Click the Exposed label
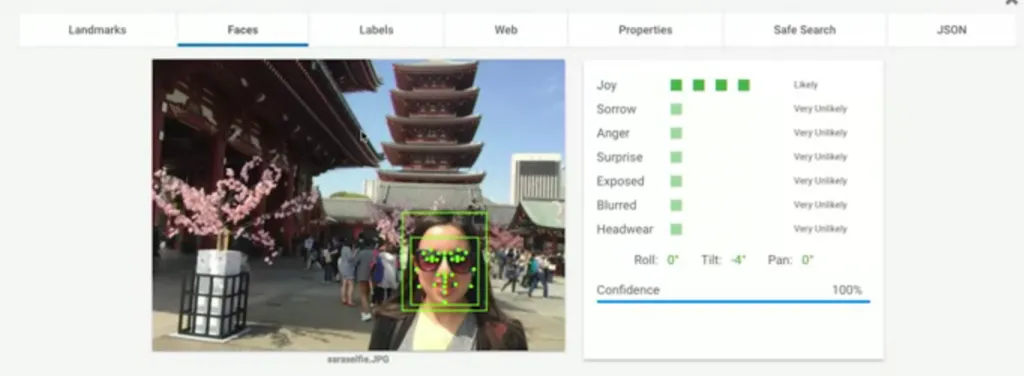This screenshot has width=1024, height=376. point(620,181)
